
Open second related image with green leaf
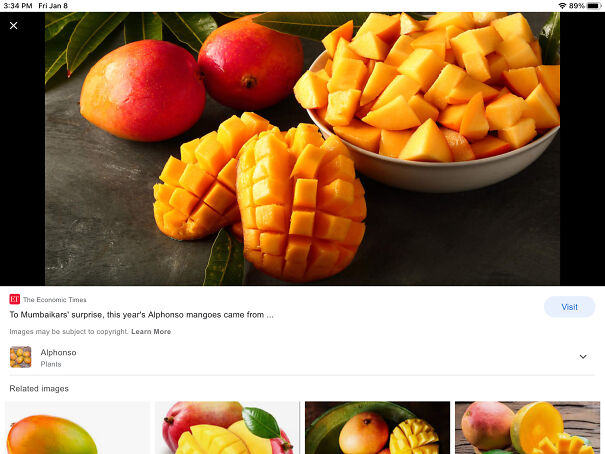point(227,427)
